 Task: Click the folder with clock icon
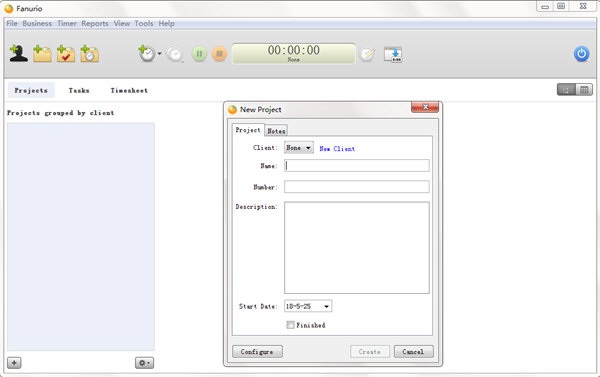90,54
